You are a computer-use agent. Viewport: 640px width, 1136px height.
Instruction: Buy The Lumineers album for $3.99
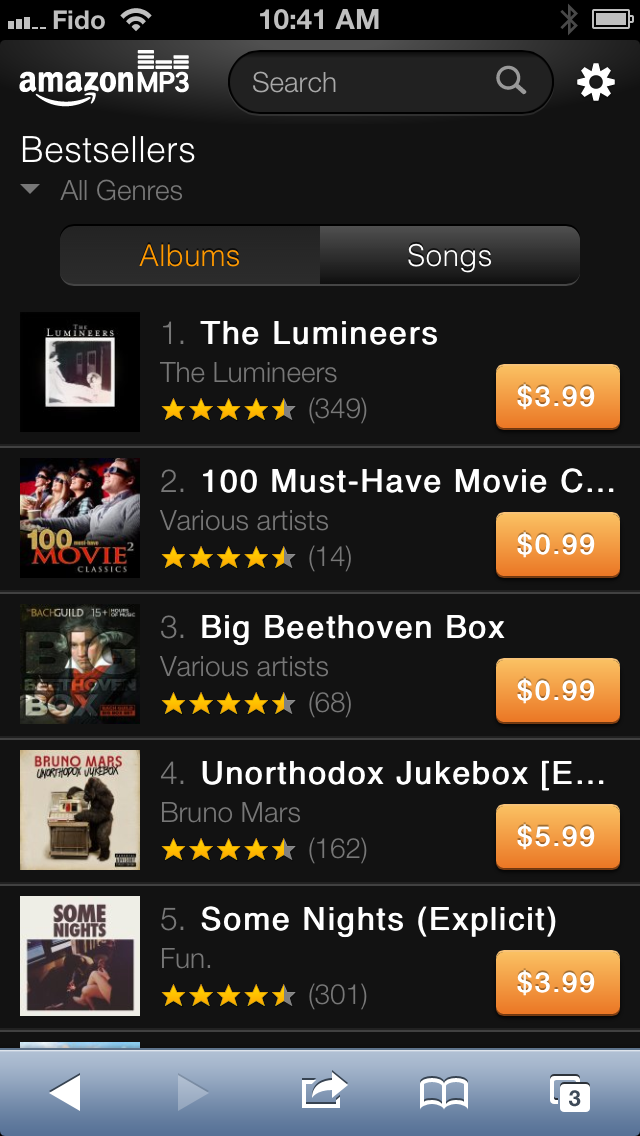[x=557, y=396]
